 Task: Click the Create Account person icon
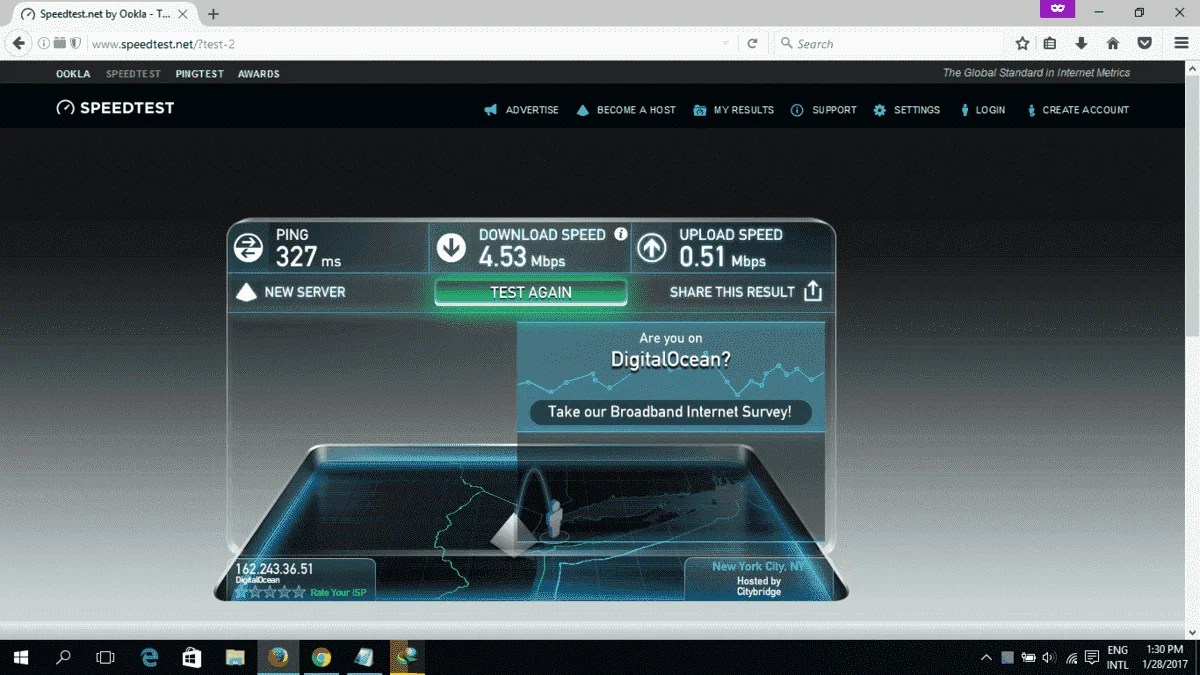tap(1031, 110)
